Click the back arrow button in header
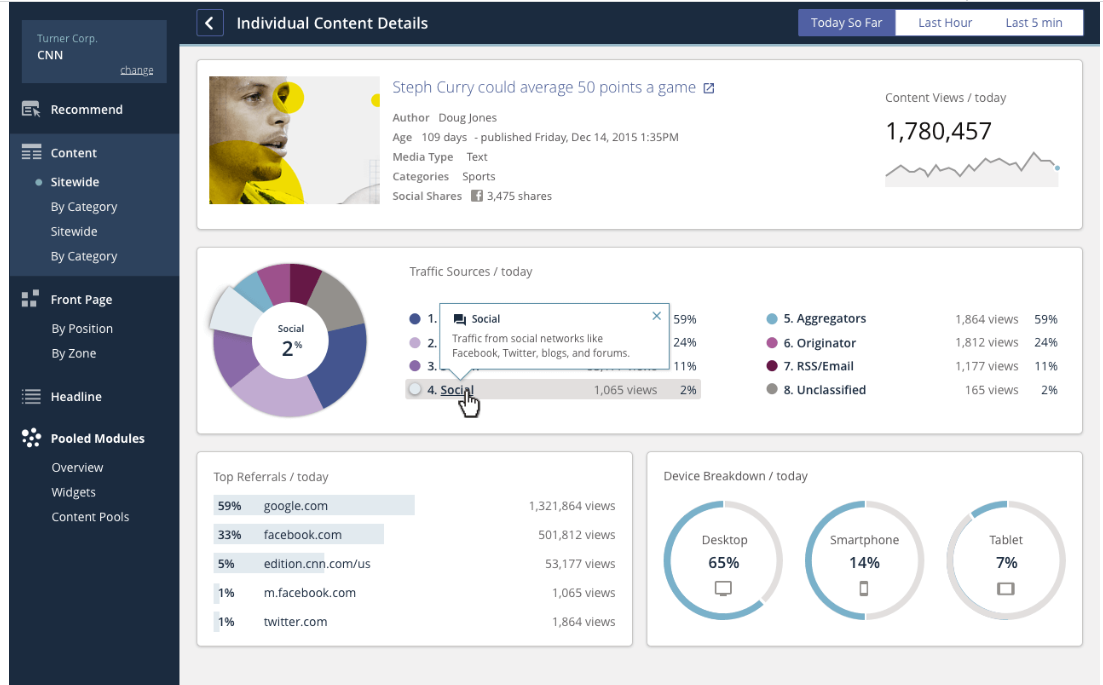 coord(210,23)
